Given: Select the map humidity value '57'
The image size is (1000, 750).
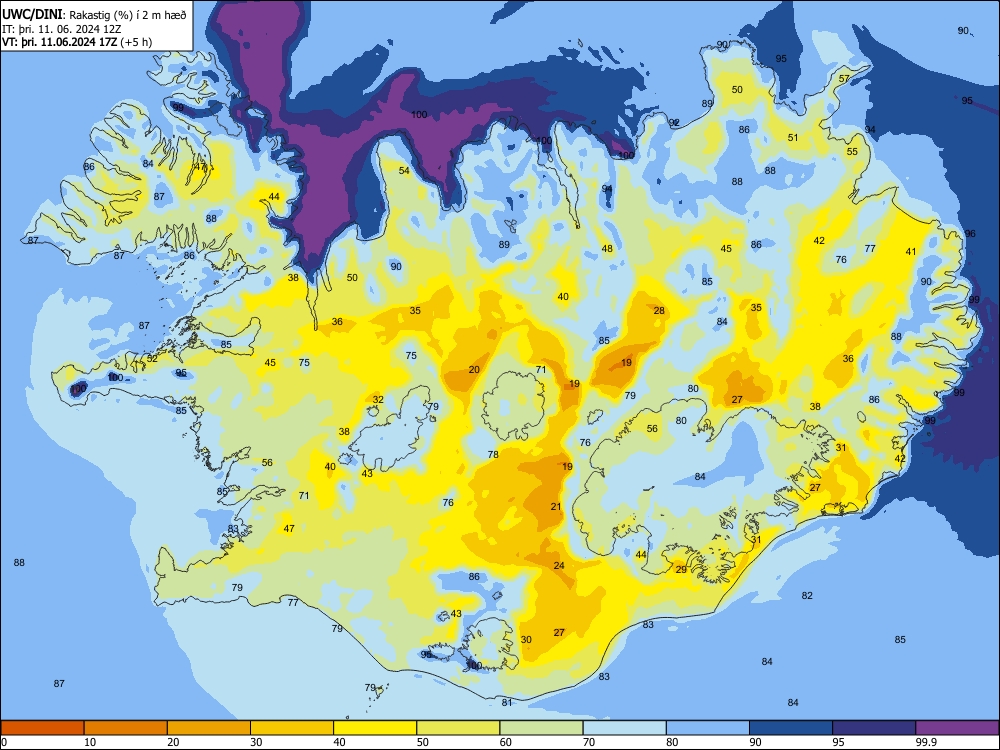Looking at the screenshot, I should click(x=844, y=78).
